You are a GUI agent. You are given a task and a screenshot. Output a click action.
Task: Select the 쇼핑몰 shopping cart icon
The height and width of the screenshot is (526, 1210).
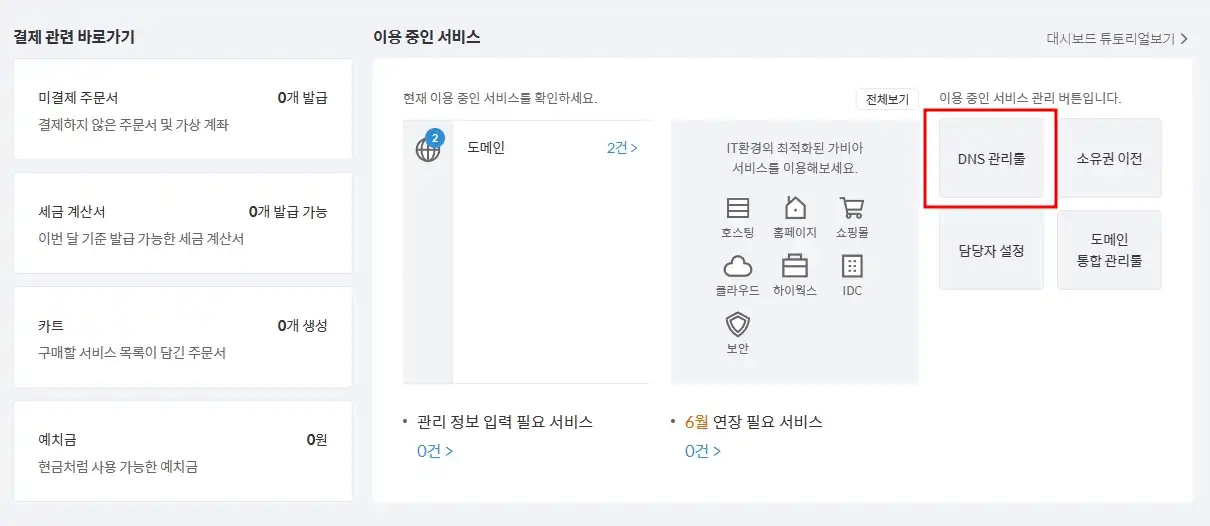coord(852,208)
